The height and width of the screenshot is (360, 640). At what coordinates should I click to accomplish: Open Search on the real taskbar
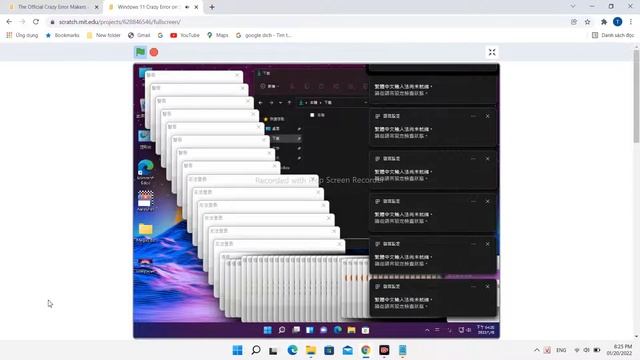point(256,350)
